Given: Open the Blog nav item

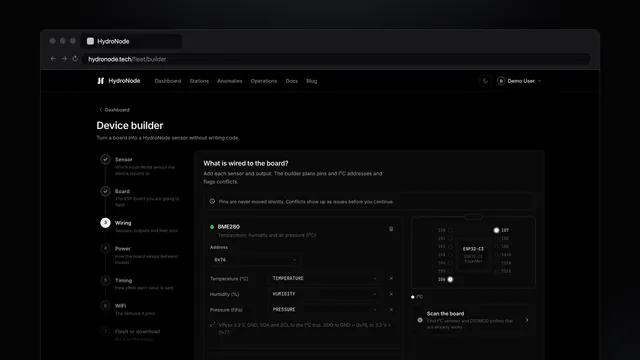Looking at the screenshot, I should 311,81.
